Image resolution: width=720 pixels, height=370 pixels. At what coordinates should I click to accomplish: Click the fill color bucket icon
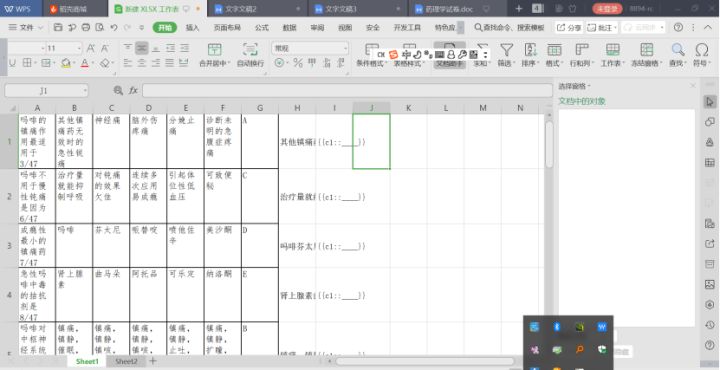click(66, 63)
